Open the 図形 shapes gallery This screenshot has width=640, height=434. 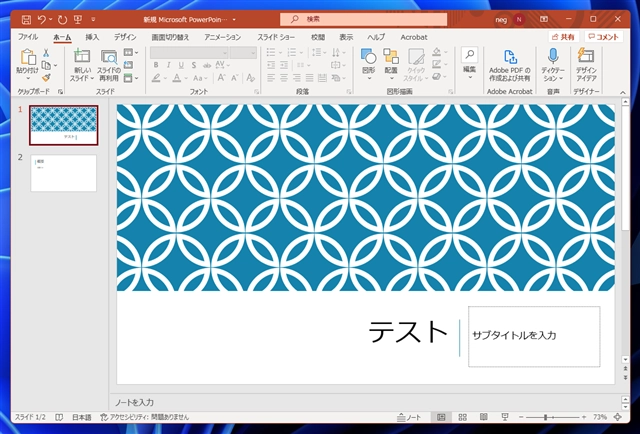tap(368, 59)
